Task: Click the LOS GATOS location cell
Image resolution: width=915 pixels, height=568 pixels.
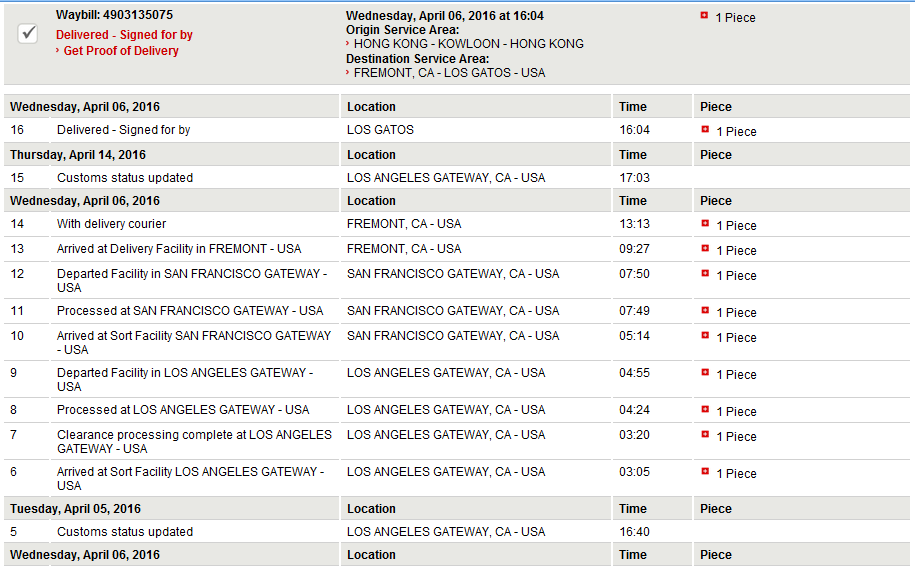Action: click(x=380, y=130)
